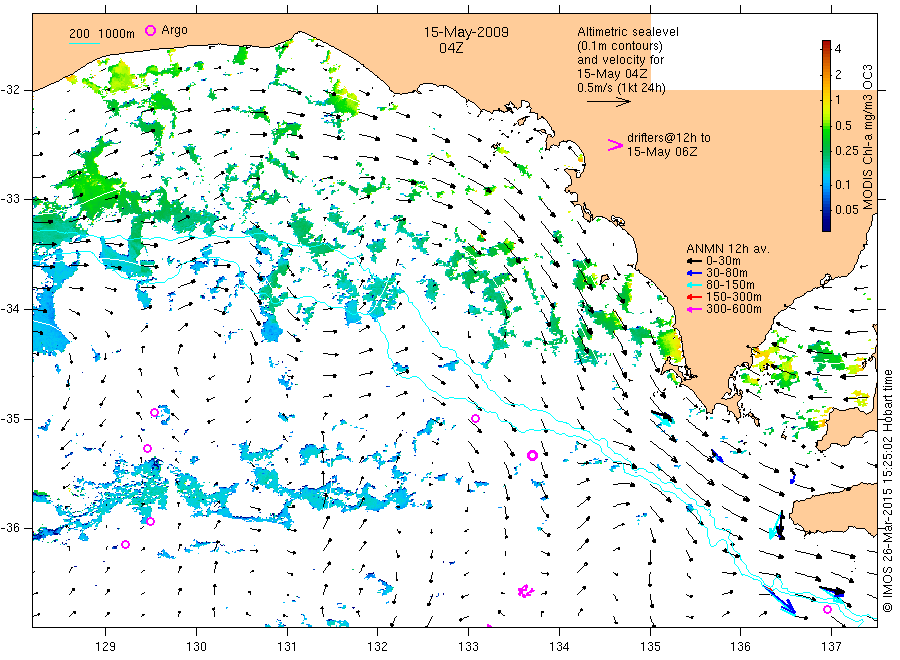Click the 150-300m depth label

pyautogui.click(x=734, y=297)
